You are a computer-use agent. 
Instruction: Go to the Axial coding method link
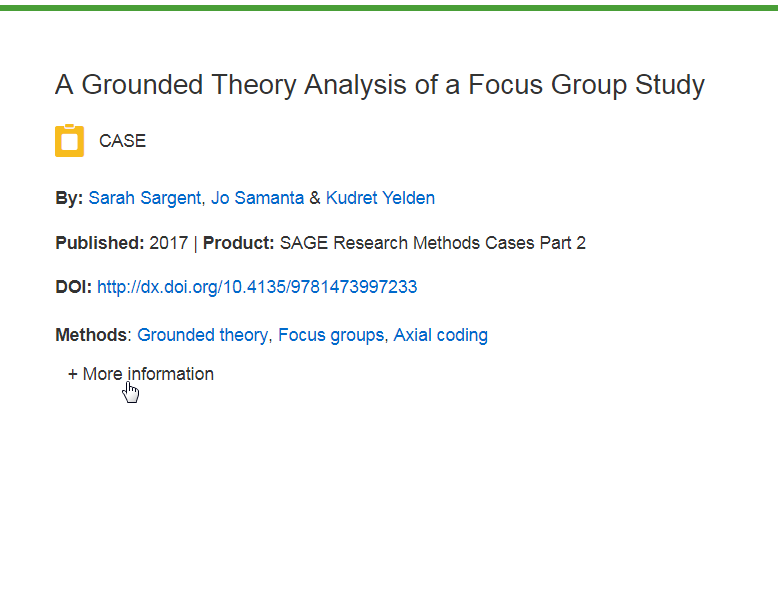(x=441, y=335)
